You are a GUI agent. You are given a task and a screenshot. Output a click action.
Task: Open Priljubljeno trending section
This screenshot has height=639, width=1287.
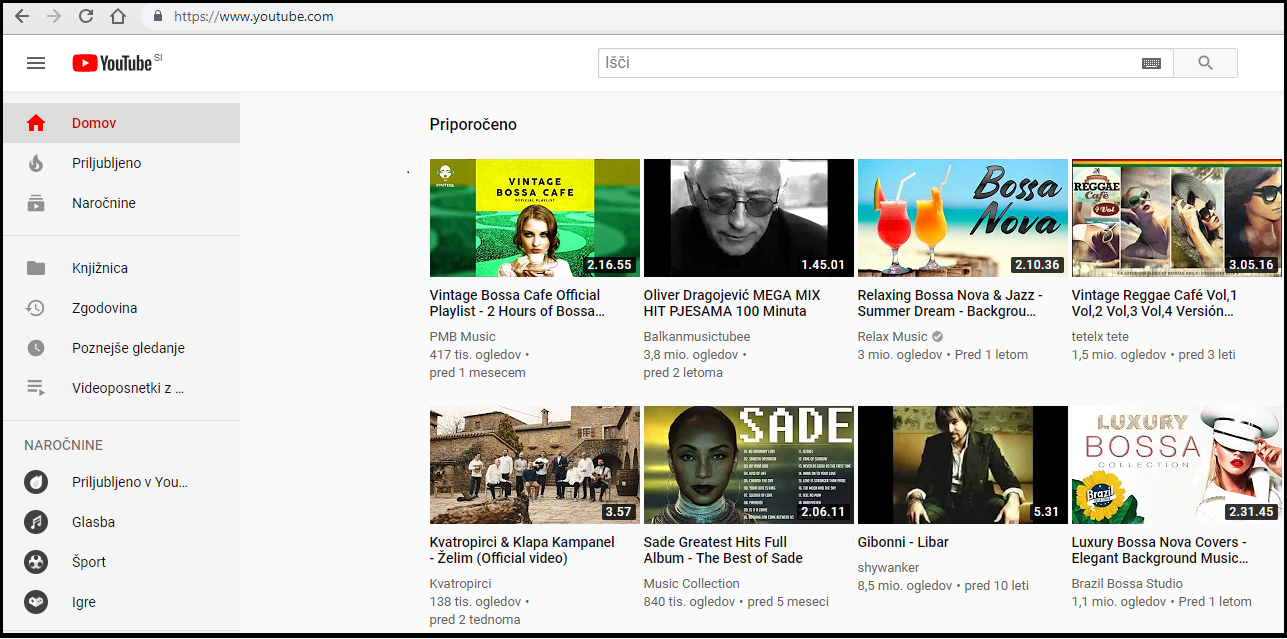click(x=121, y=163)
